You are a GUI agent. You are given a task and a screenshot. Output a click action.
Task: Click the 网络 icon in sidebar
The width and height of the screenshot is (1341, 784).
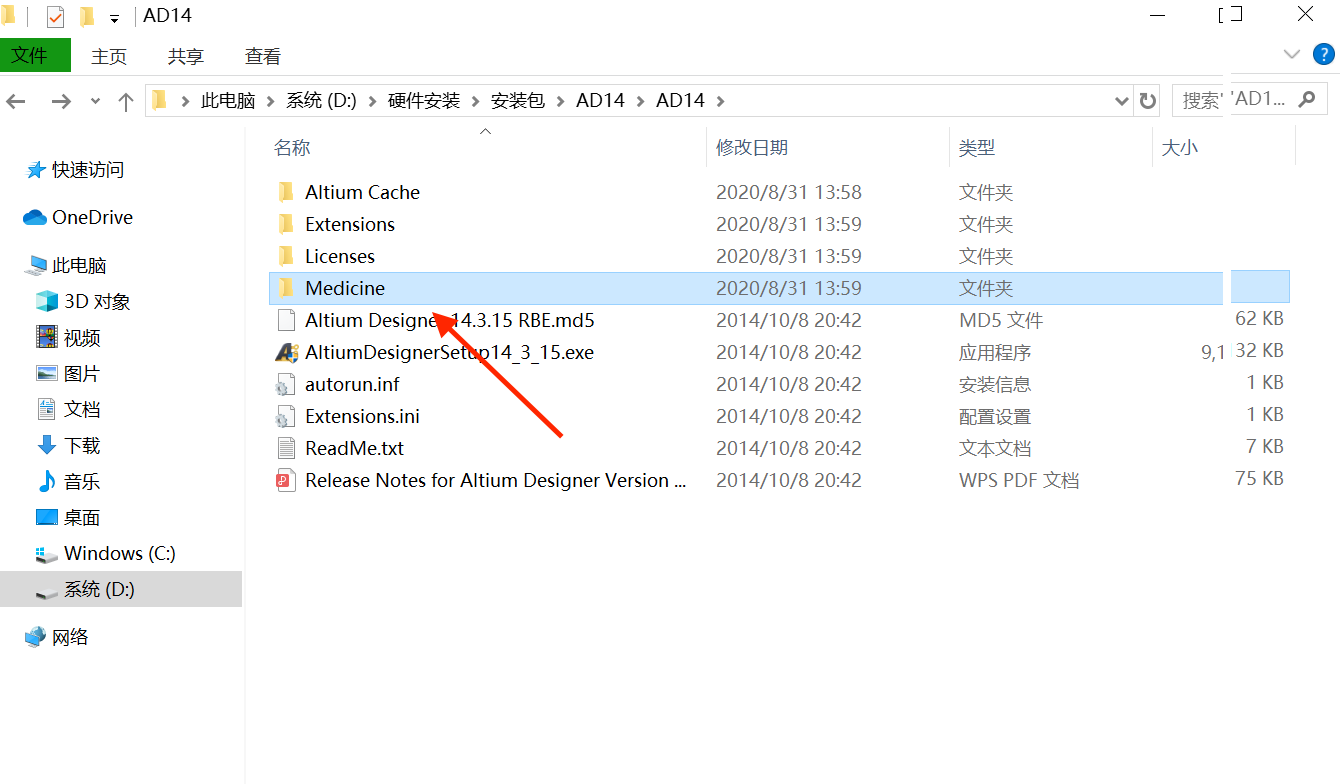tap(35, 637)
